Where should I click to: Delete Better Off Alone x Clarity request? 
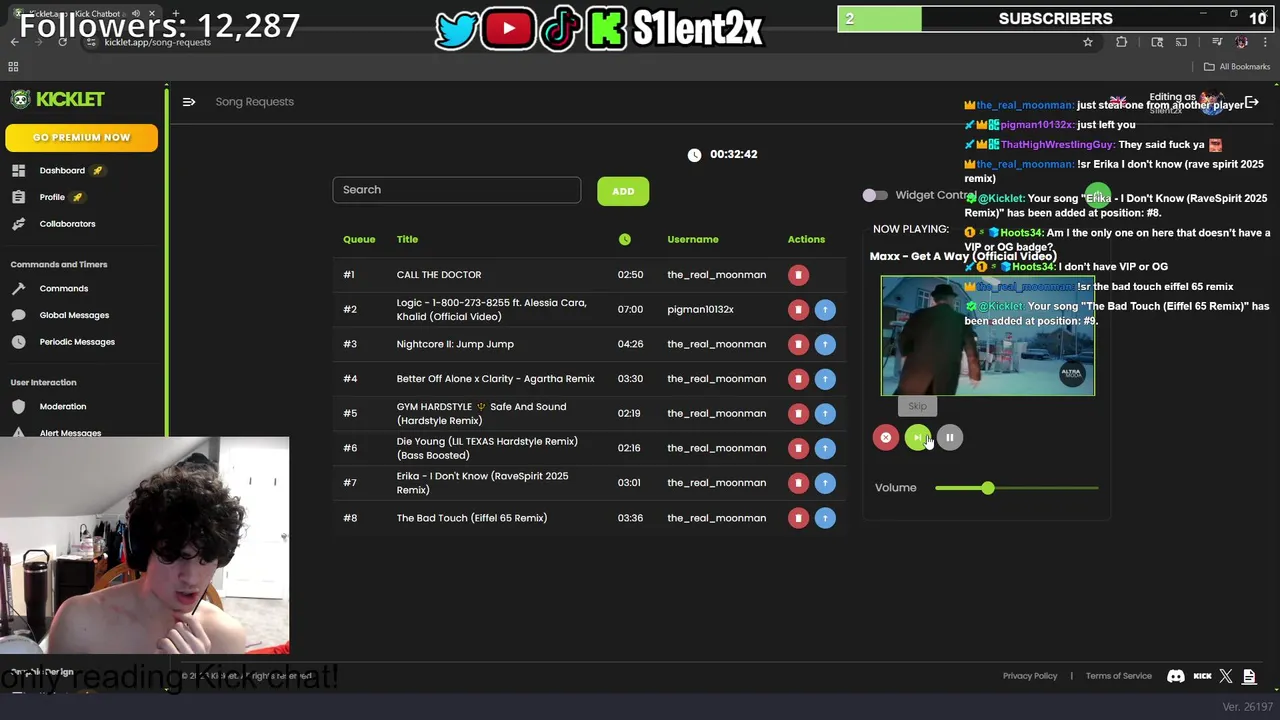click(x=798, y=379)
